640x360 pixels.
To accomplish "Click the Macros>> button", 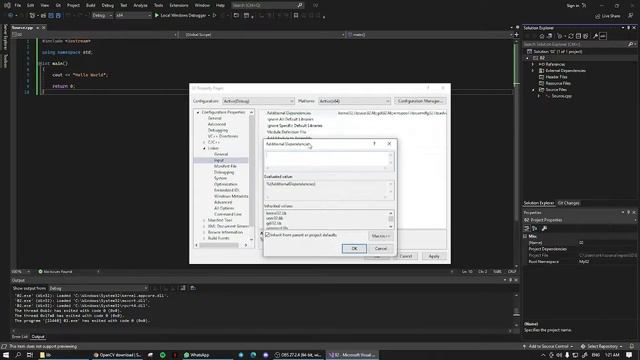I will click(380, 236).
